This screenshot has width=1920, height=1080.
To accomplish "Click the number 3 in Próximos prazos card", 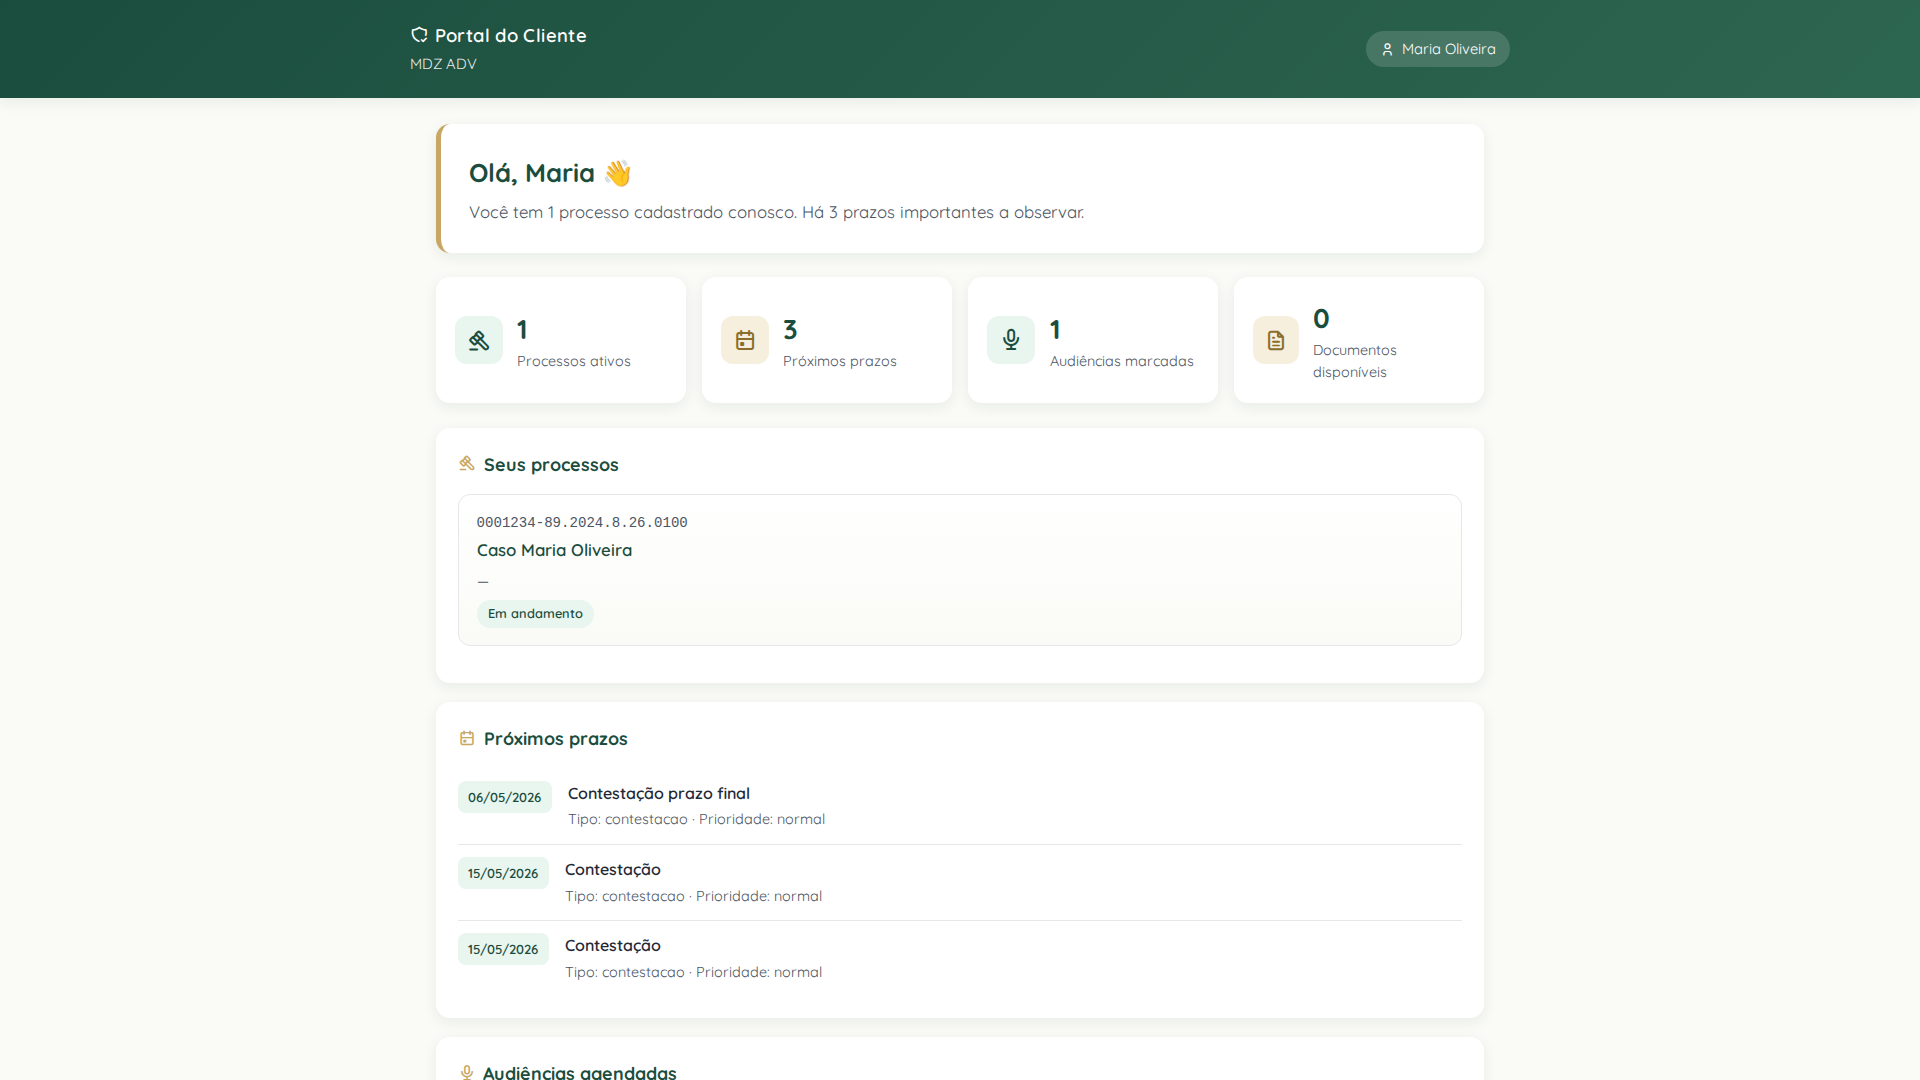I will [x=790, y=329].
